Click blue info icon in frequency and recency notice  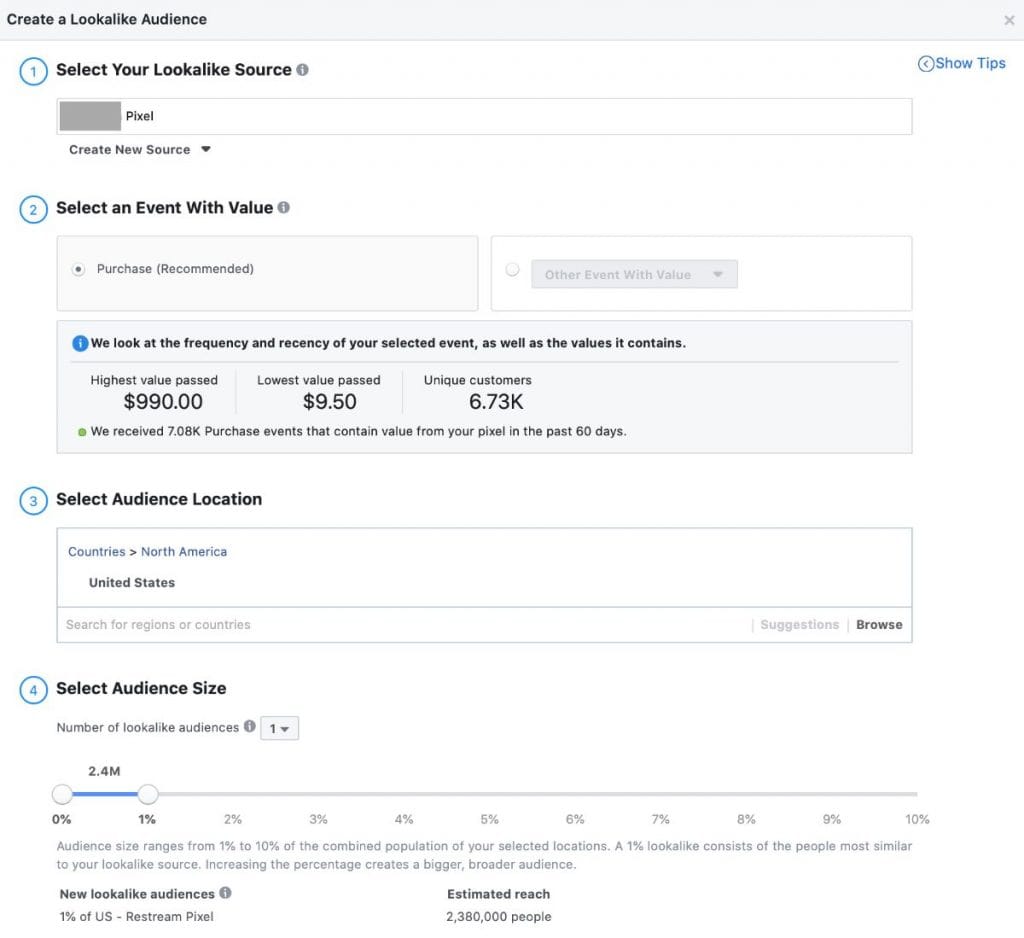coord(80,343)
